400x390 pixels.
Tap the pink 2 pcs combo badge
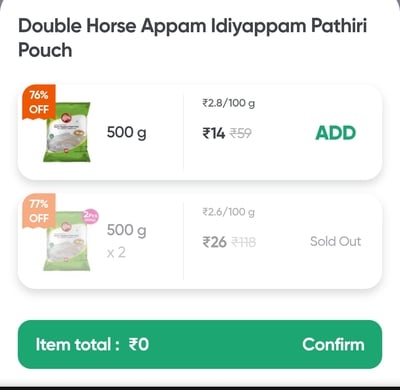91,216
